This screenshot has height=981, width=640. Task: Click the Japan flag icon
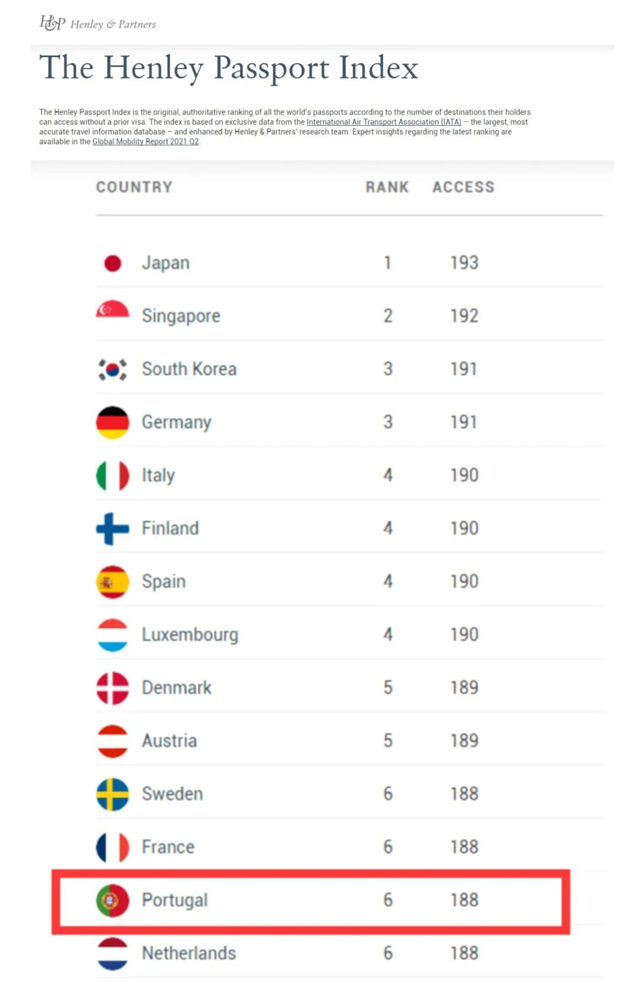[x=113, y=263]
